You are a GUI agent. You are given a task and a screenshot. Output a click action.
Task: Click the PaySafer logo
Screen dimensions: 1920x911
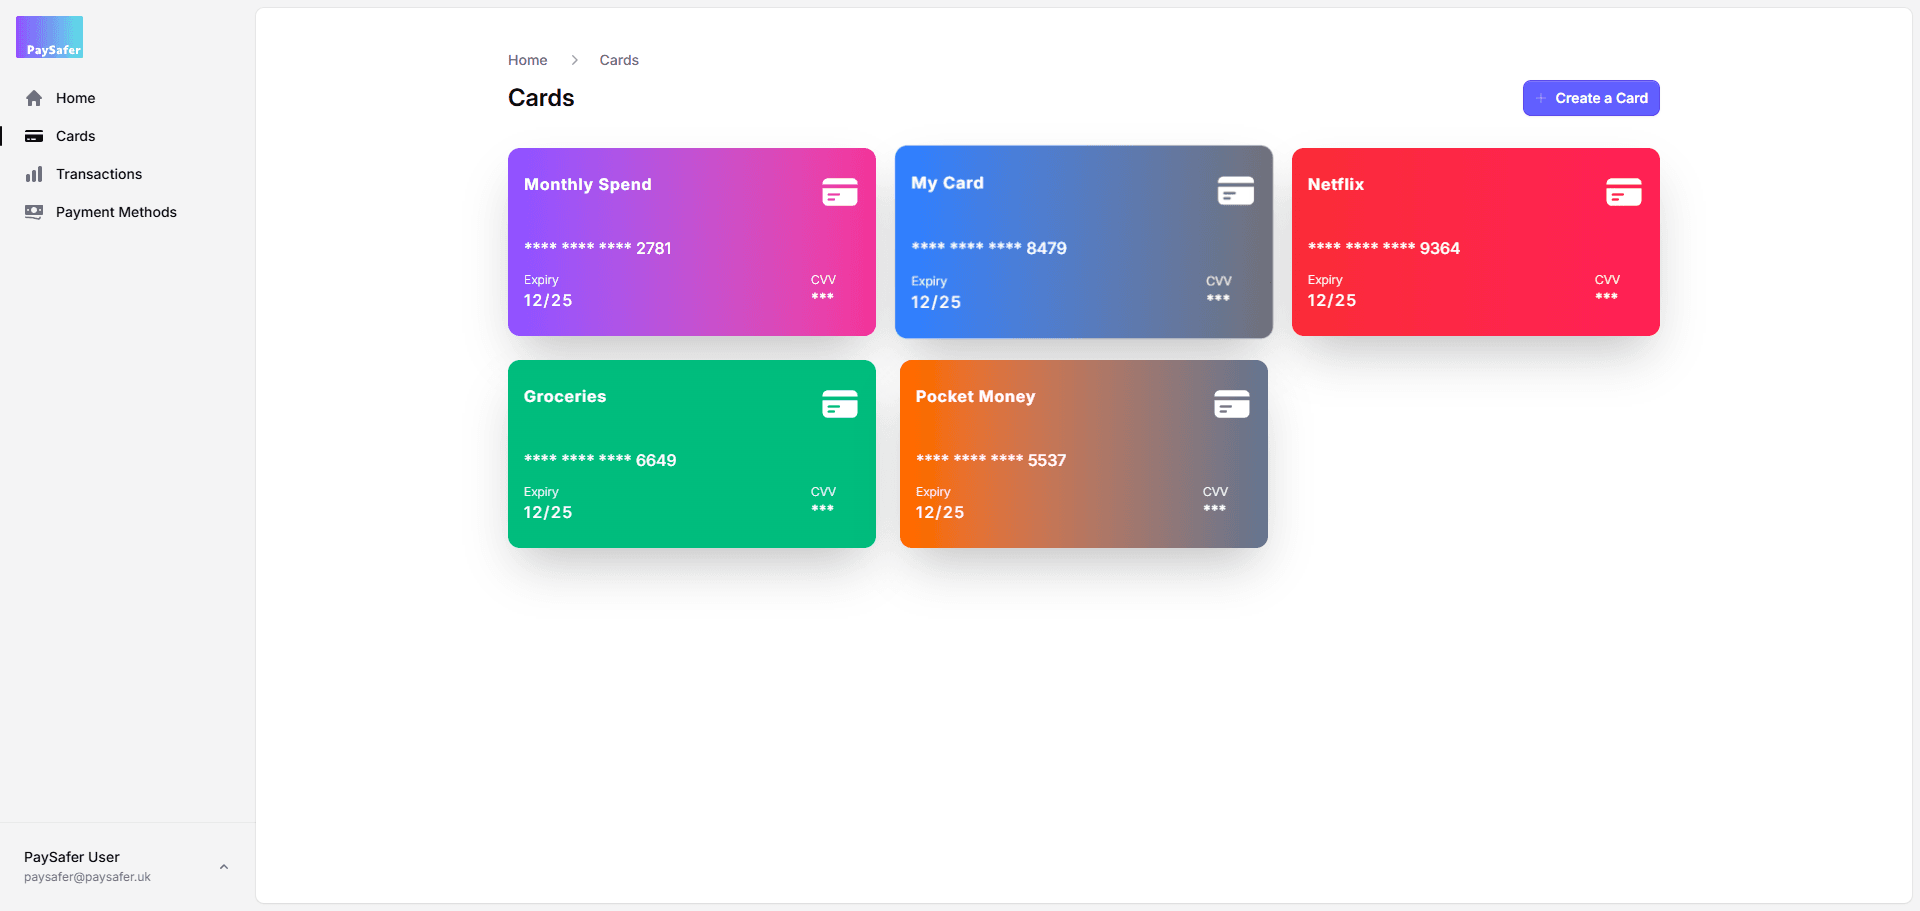pos(50,37)
